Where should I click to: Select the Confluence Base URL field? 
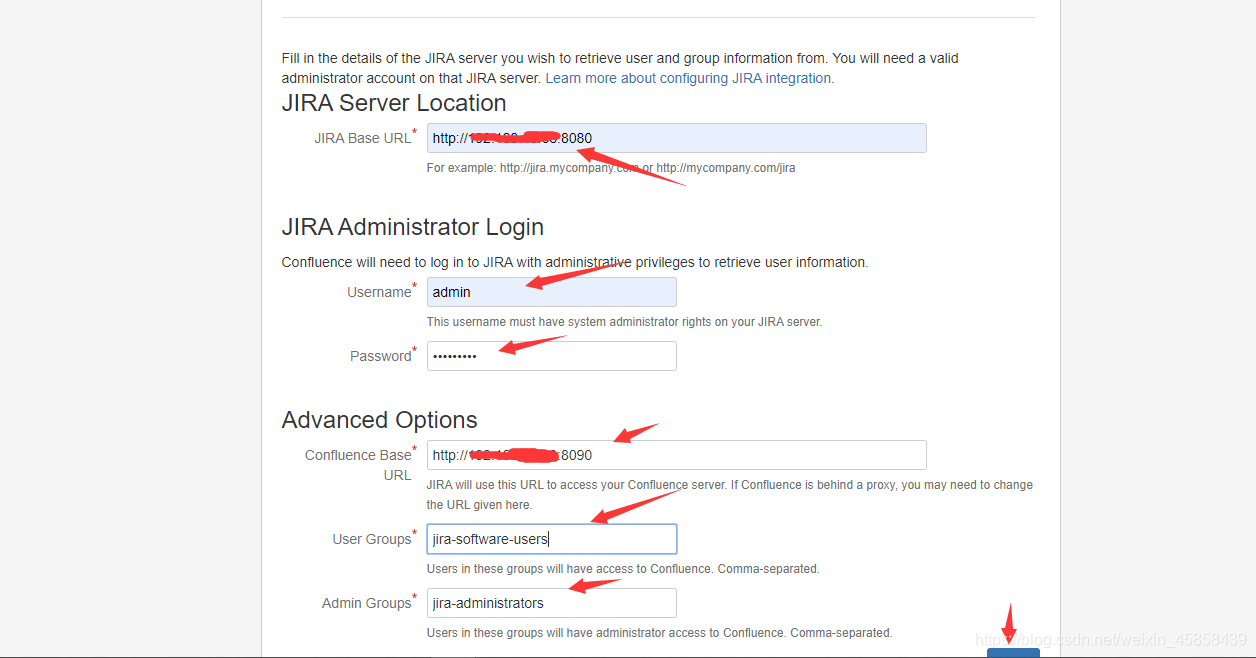[x=676, y=455]
